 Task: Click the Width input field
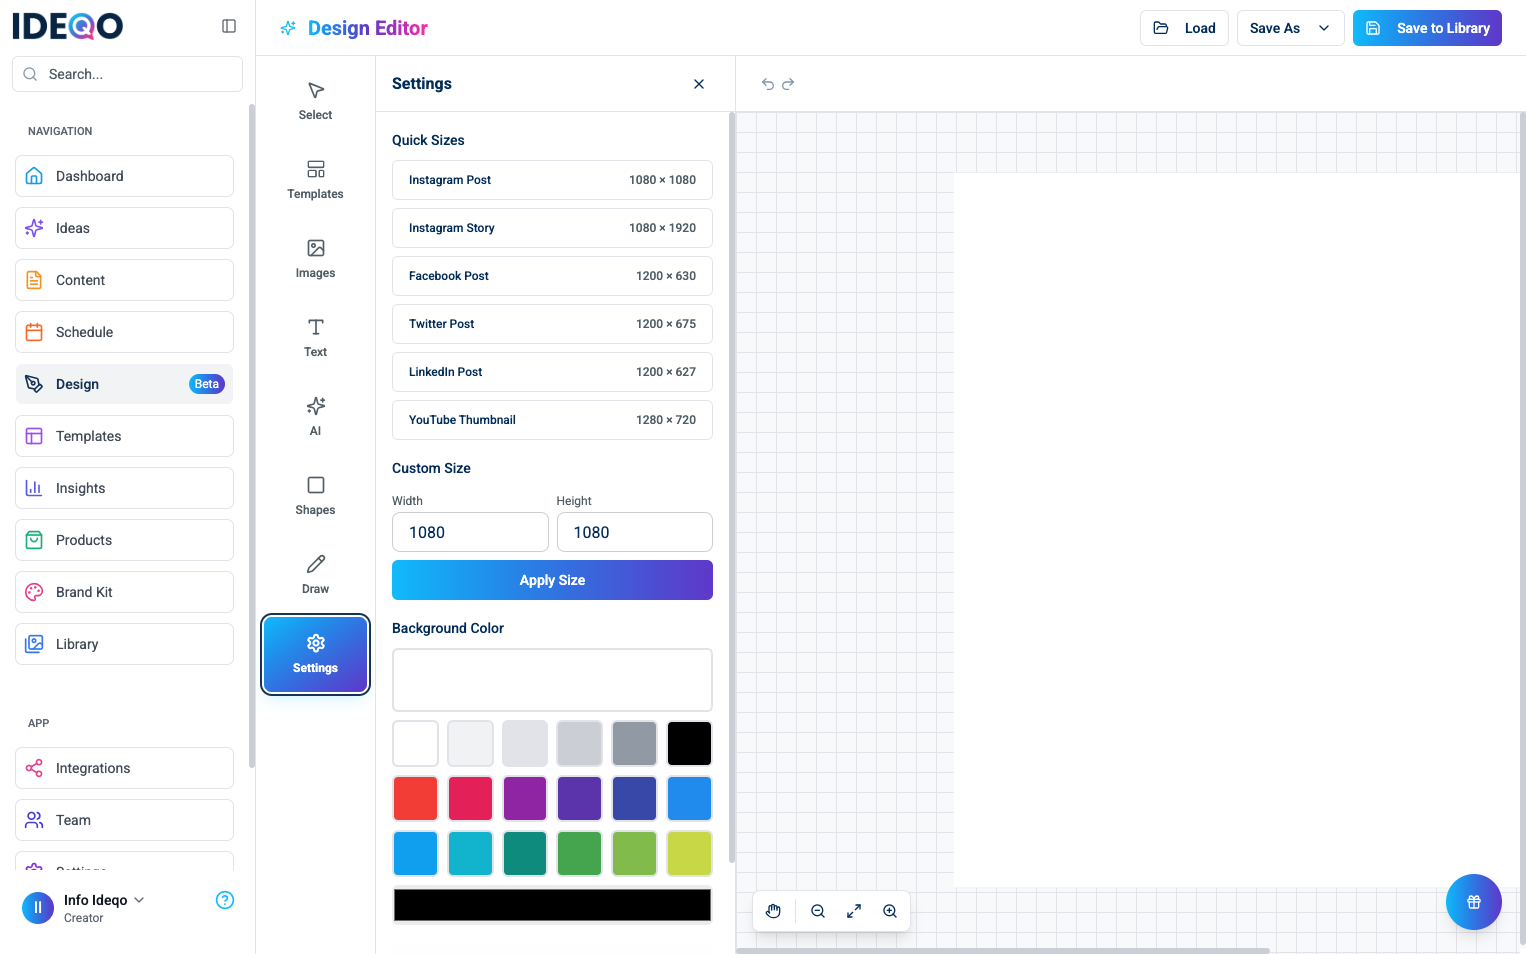[470, 532]
